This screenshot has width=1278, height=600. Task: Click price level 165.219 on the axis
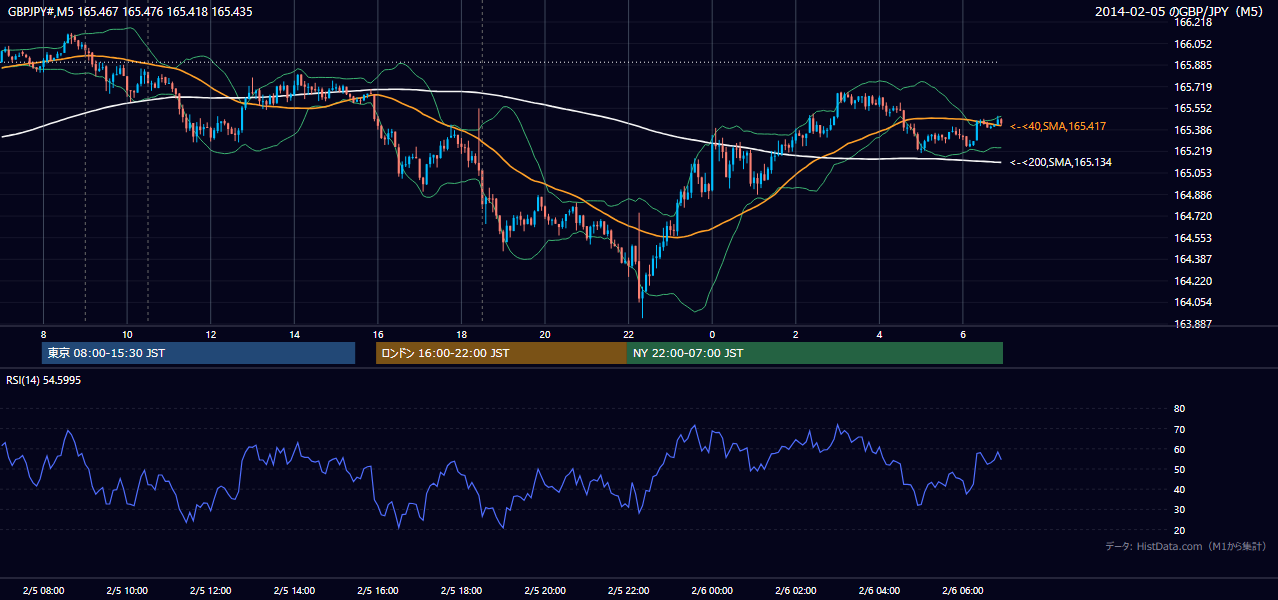1193,151
